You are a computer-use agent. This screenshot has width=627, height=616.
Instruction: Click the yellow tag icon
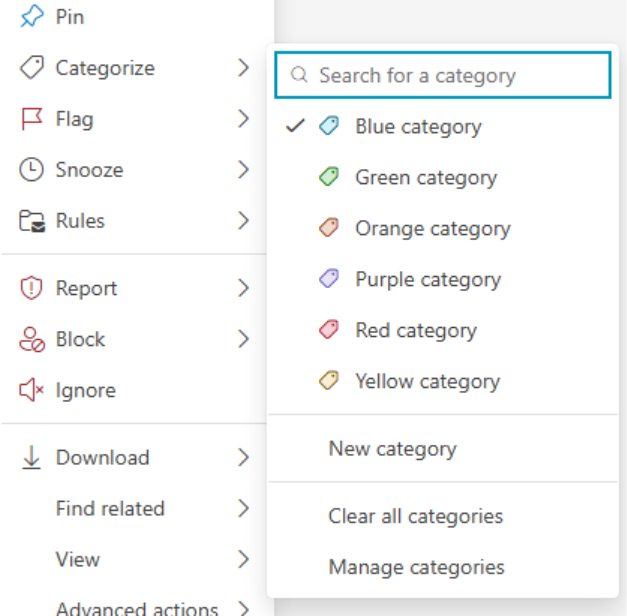329,380
